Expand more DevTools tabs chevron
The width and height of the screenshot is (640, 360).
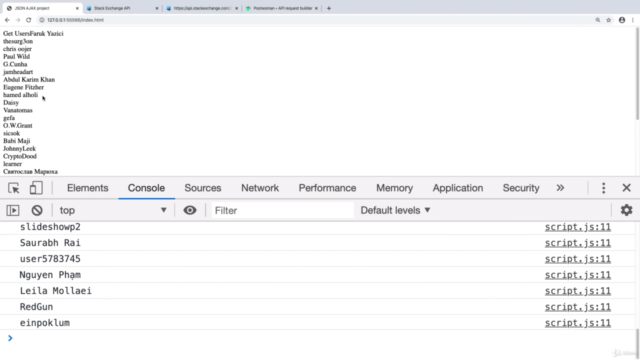560,188
